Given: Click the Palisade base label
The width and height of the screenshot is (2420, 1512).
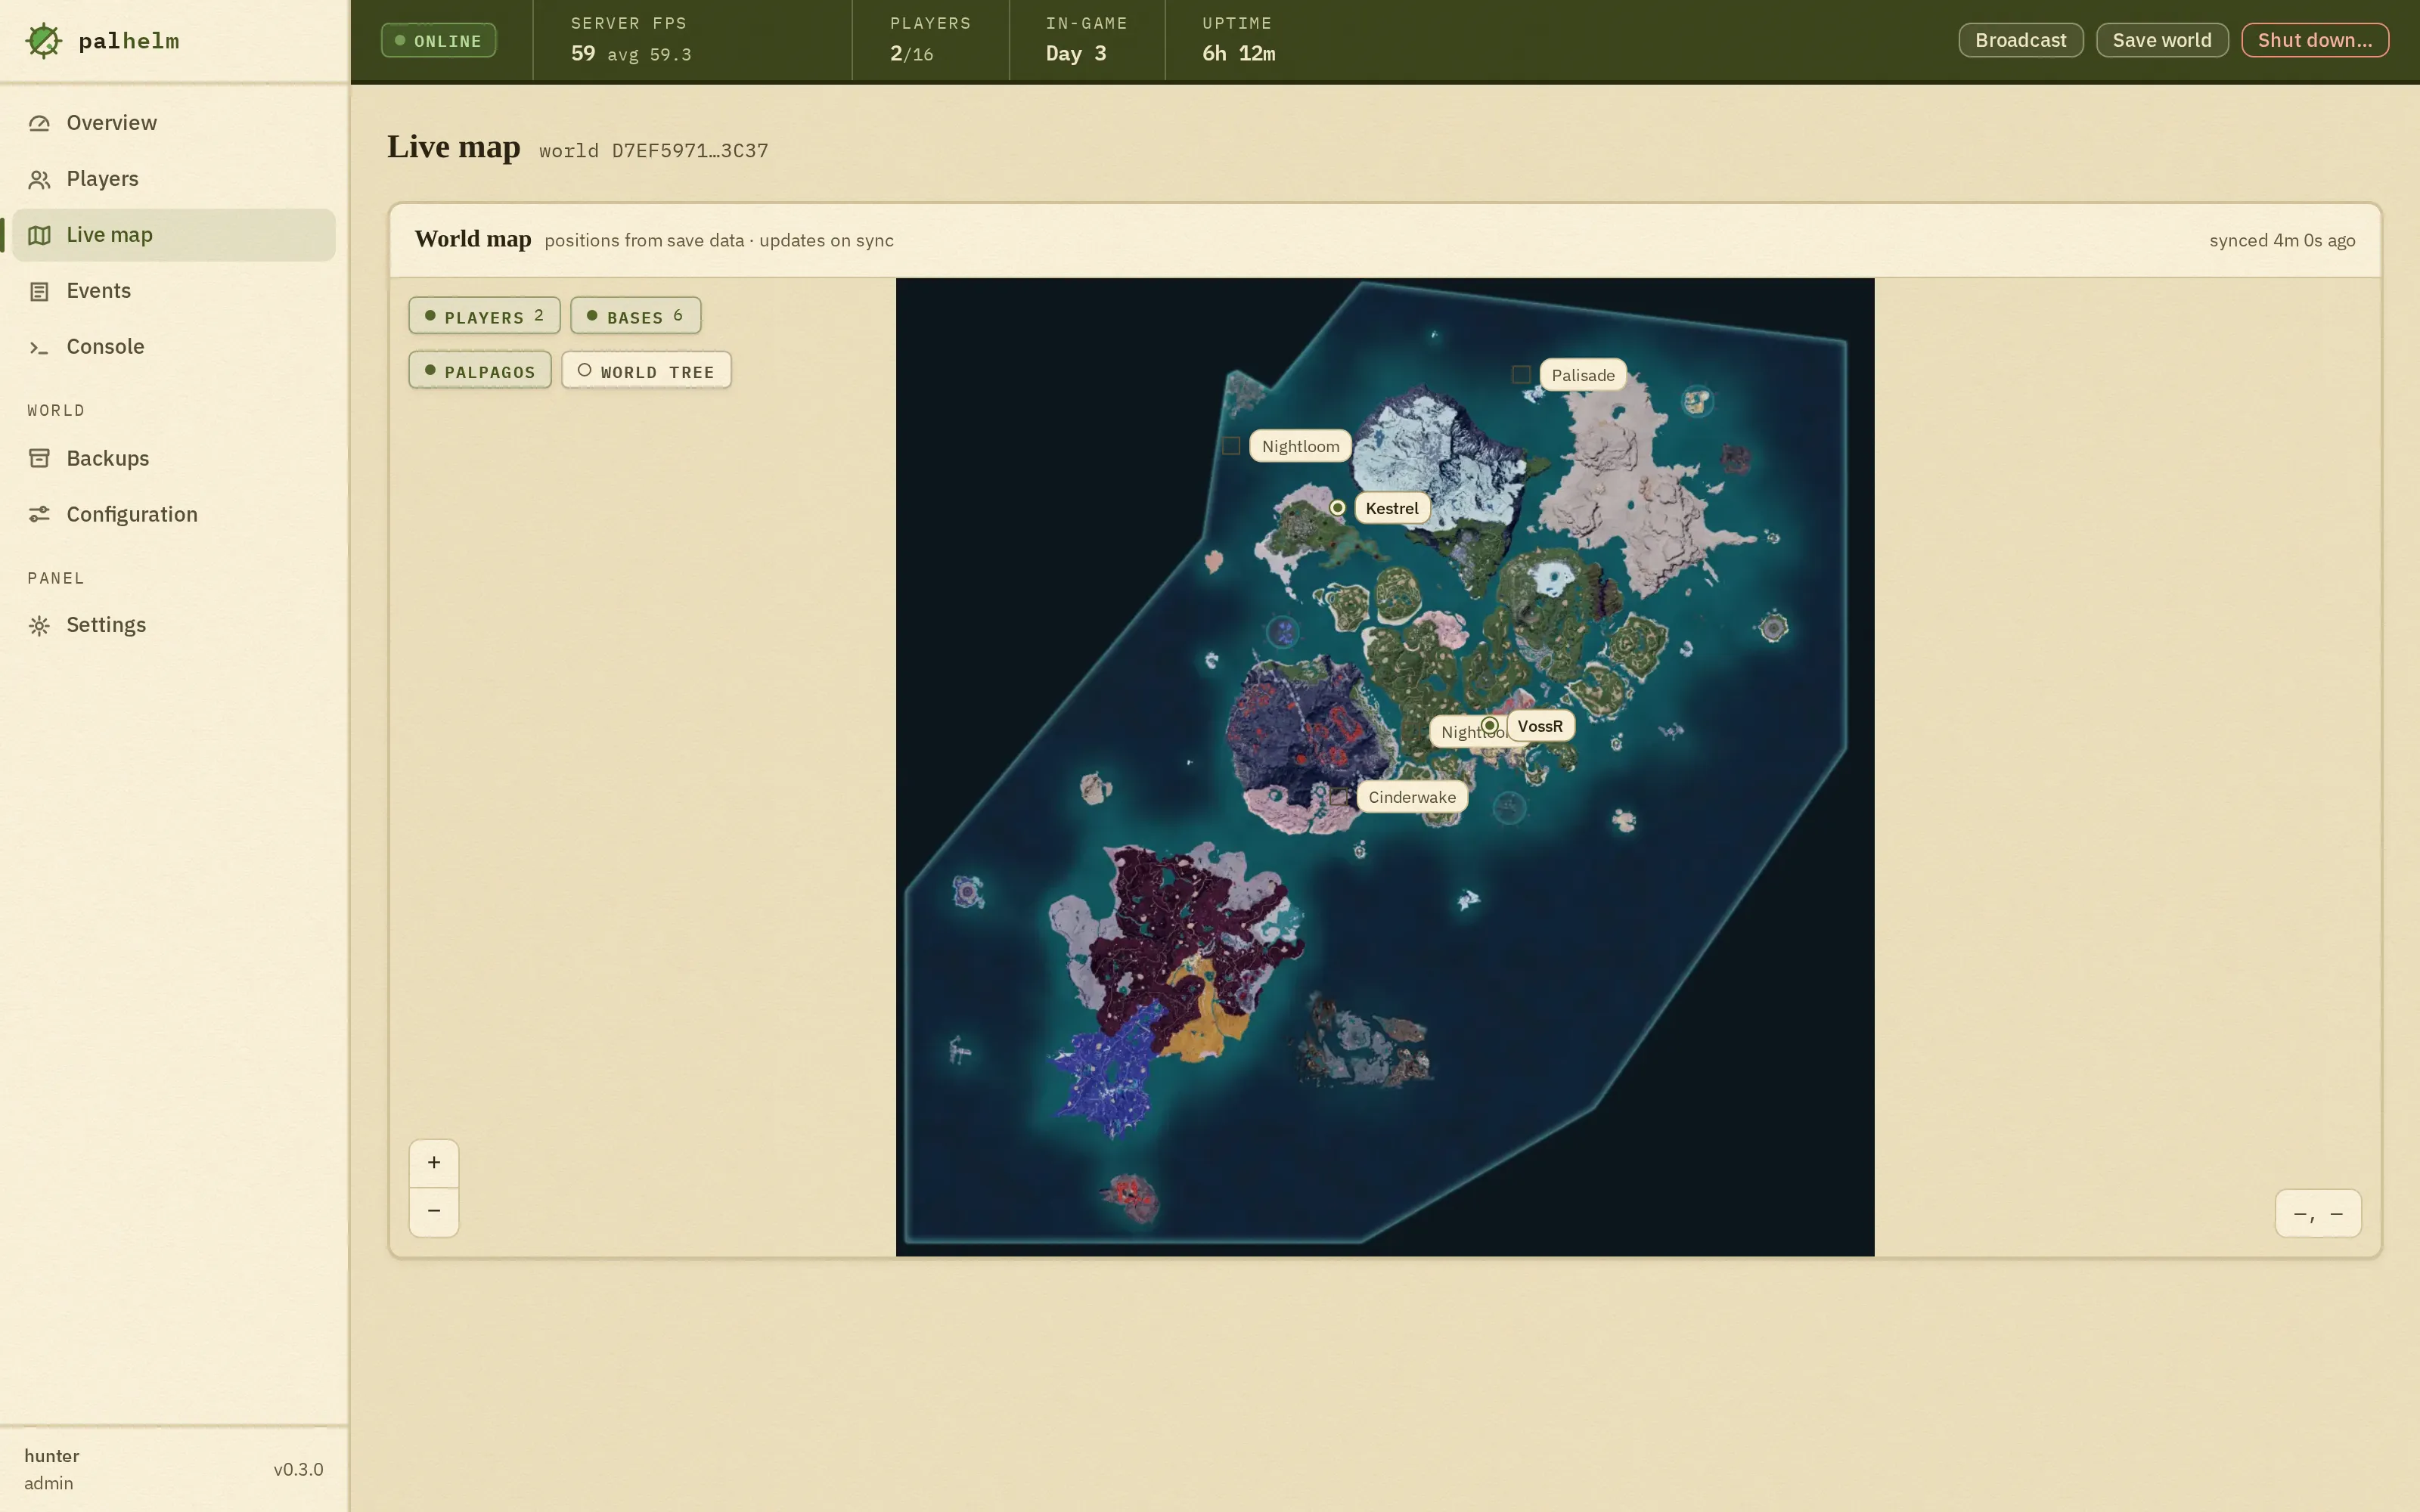Looking at the screenshot, I should (1583, 375).
